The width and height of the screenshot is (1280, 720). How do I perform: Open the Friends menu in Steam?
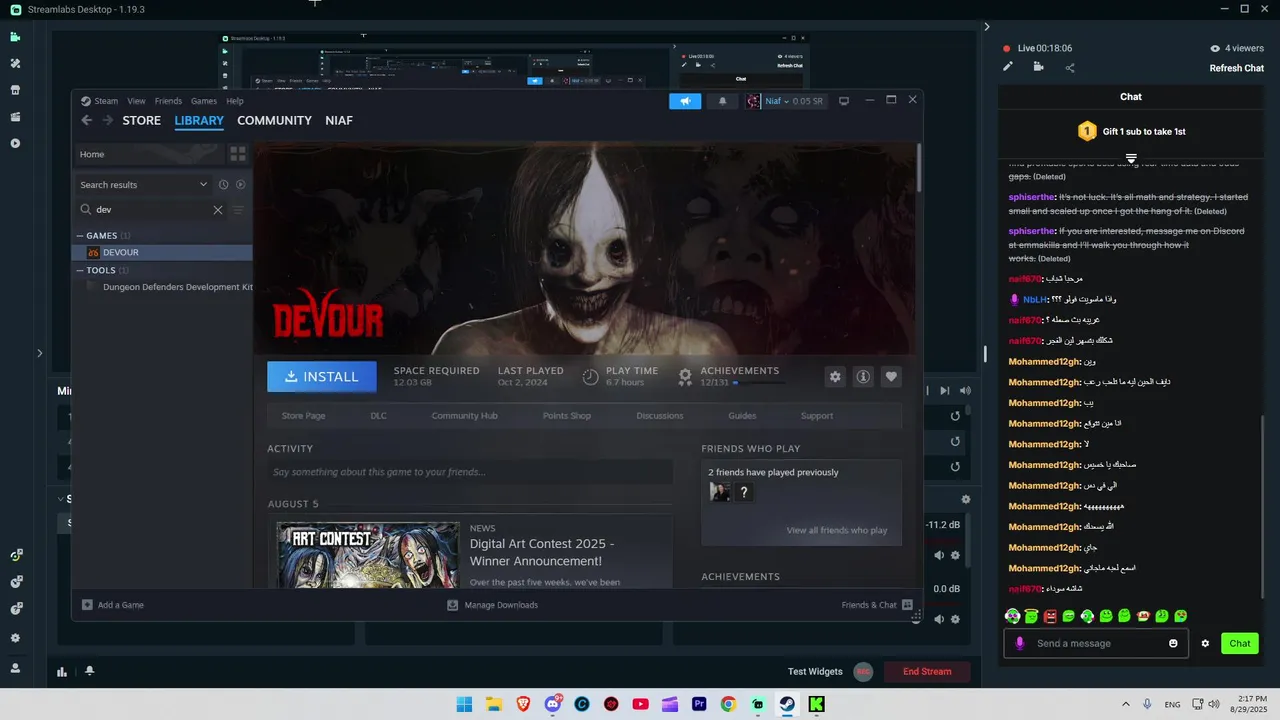pos(168,101)
